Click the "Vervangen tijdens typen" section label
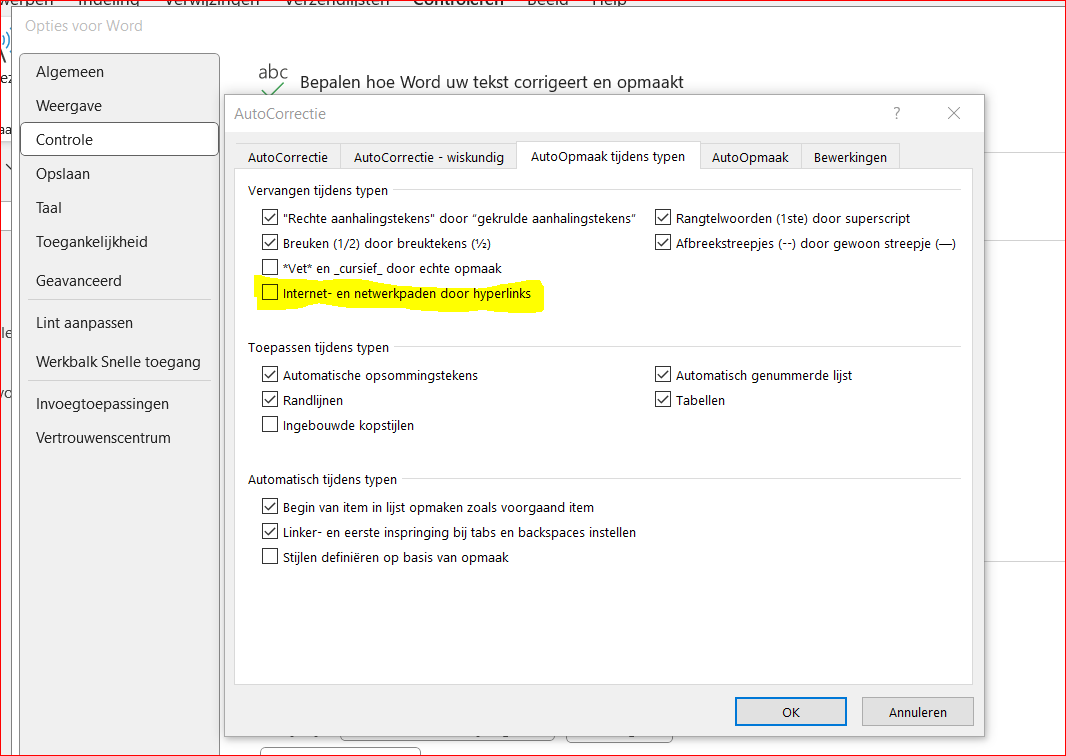The width and height of the screenshot is (1066, 756). 317,190
